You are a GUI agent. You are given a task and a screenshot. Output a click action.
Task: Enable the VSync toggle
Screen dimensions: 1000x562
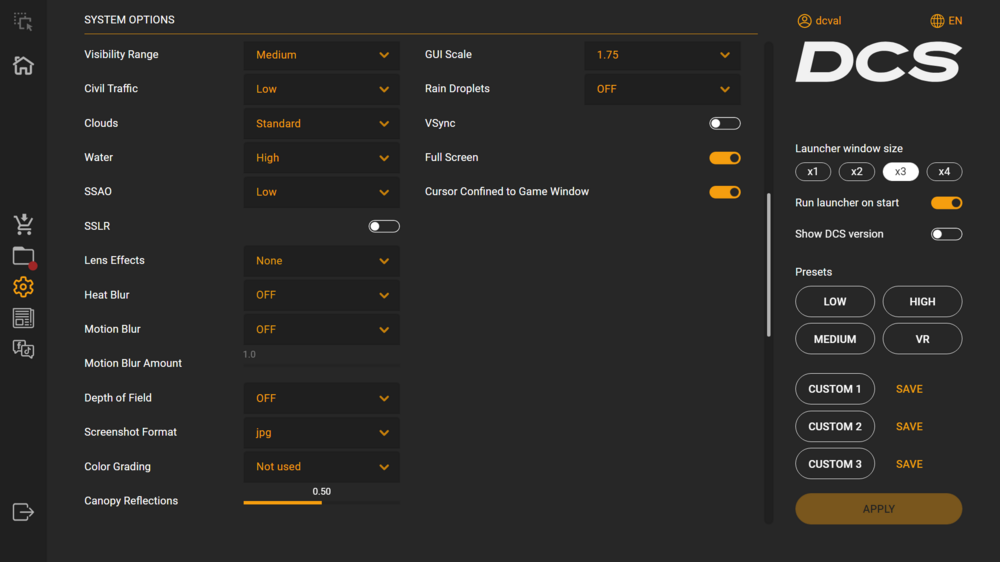click(x=725, y=123)
